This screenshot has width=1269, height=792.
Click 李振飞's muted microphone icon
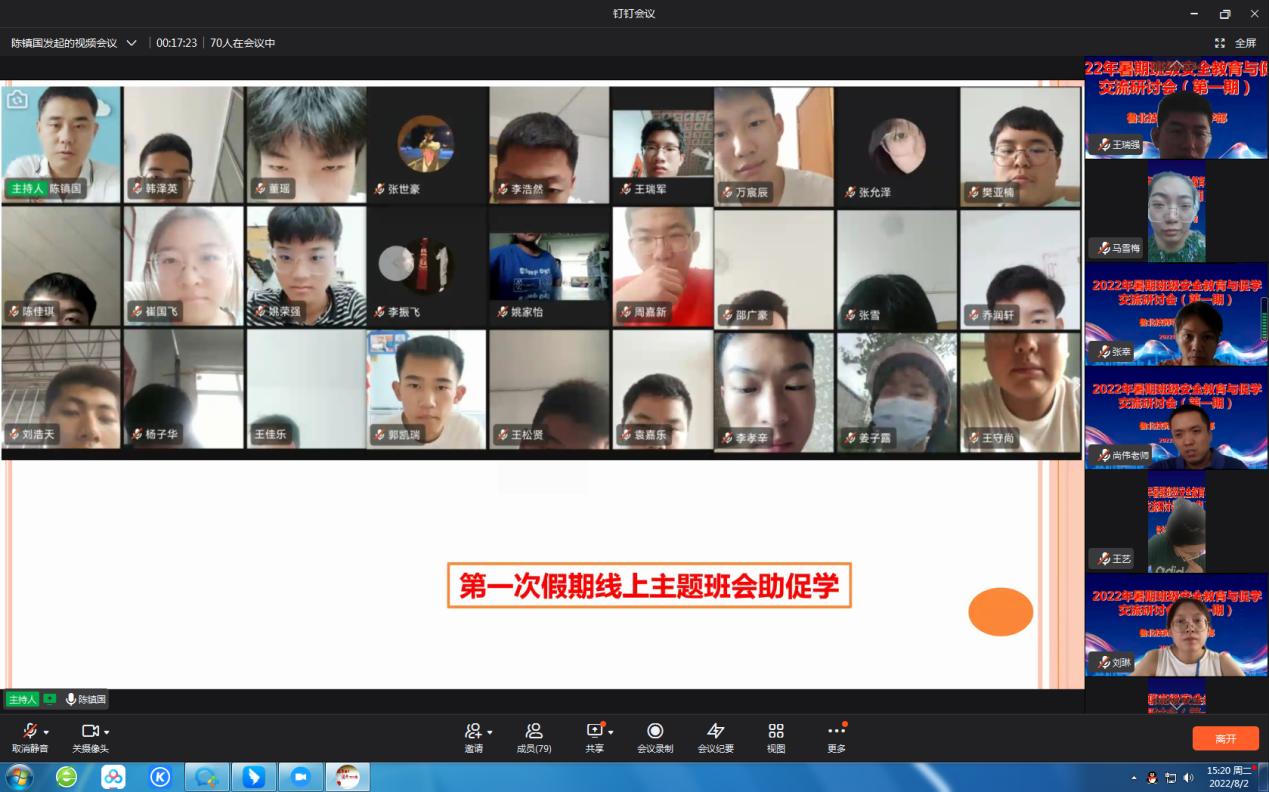[x=380, y=312]
